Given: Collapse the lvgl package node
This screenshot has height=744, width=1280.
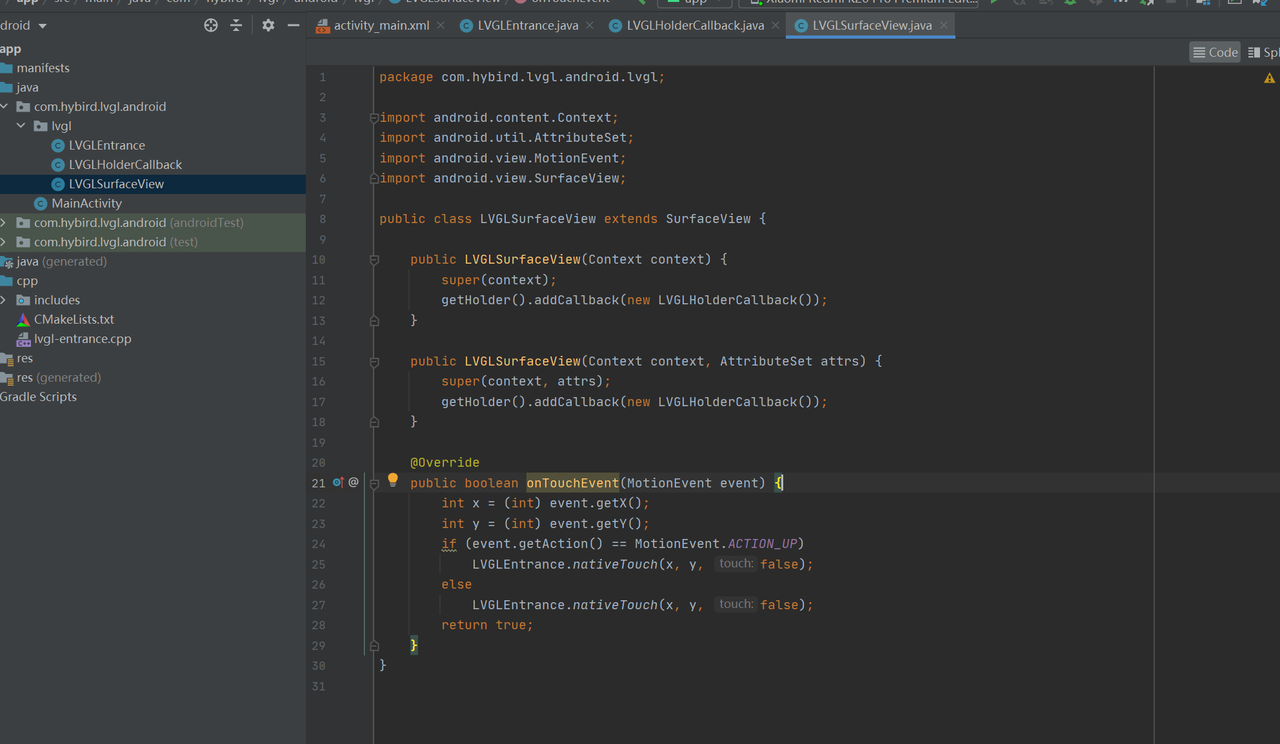Looking at the screenshot, I should [x=22, y=126].
